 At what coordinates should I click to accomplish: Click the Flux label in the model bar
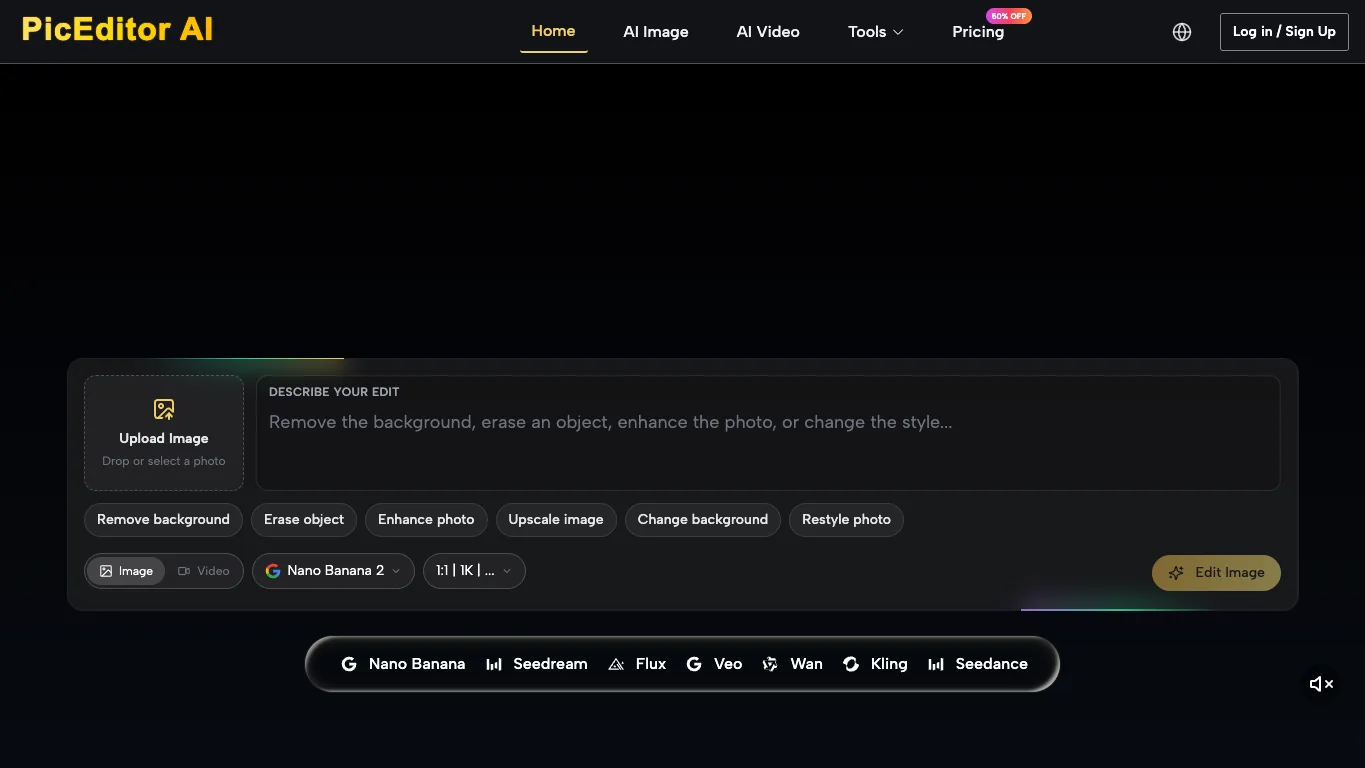[x=651, y=664]
